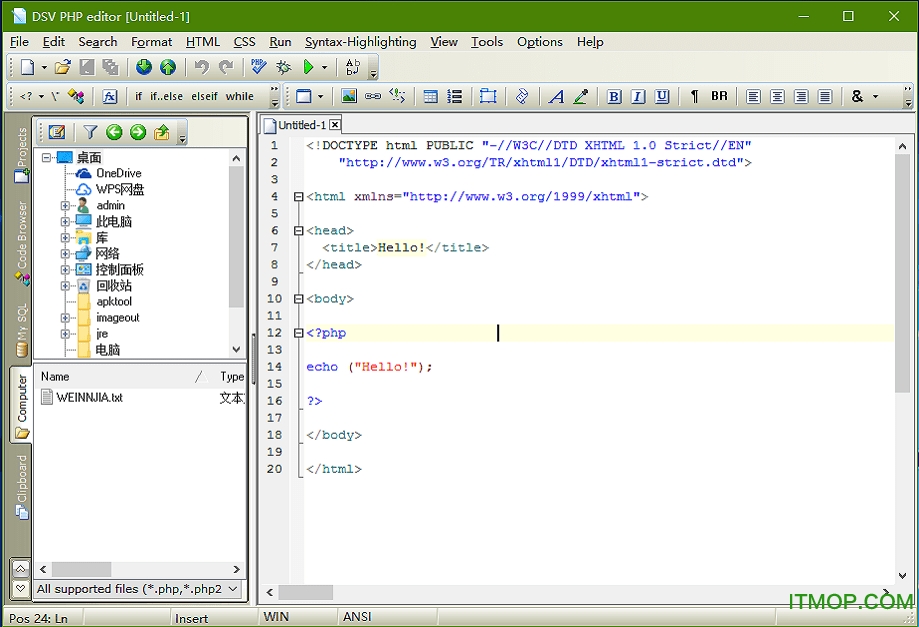The width and height of the screenshot is (919, 627).
Task: Open the font color tool
Action: click(x=580, y=96)
